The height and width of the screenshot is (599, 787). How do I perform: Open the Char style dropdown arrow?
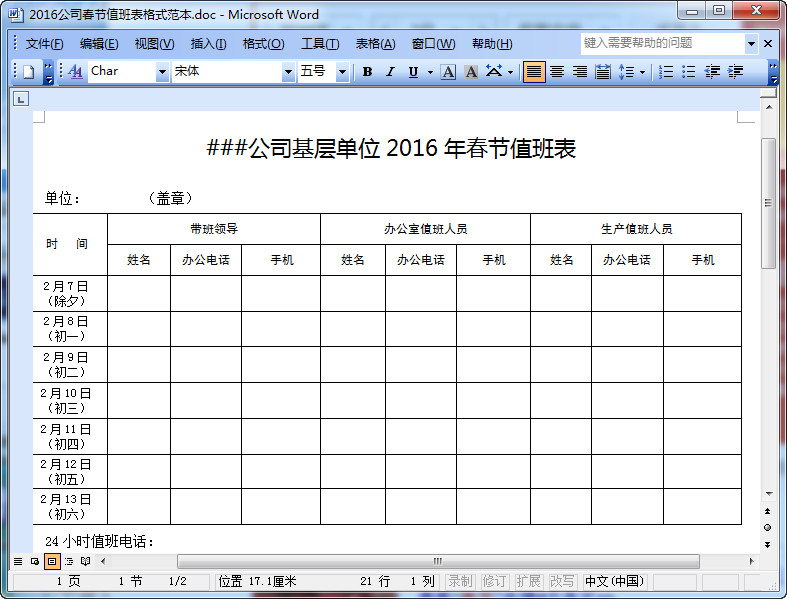(x=162, y=72)
